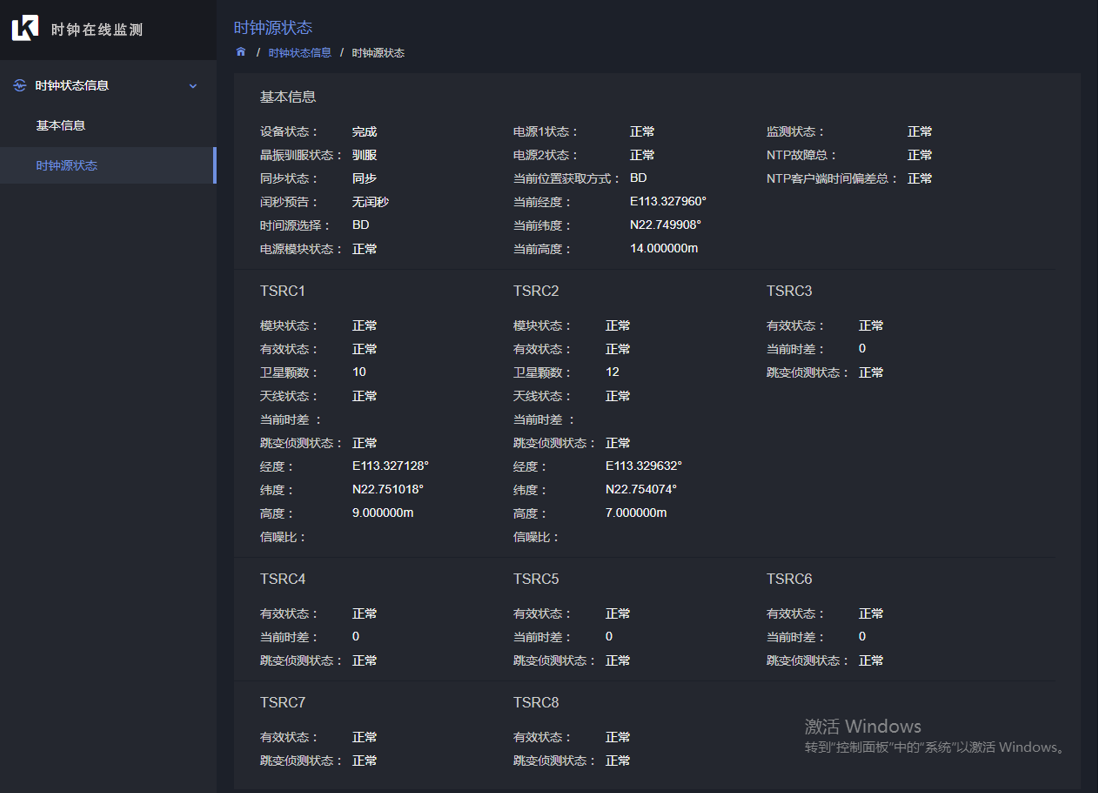This screenshot has height=793, width=1098.
Task: Click the 时钟在线监测 app title
Action: pyautogui.click(x=97, y=30)
